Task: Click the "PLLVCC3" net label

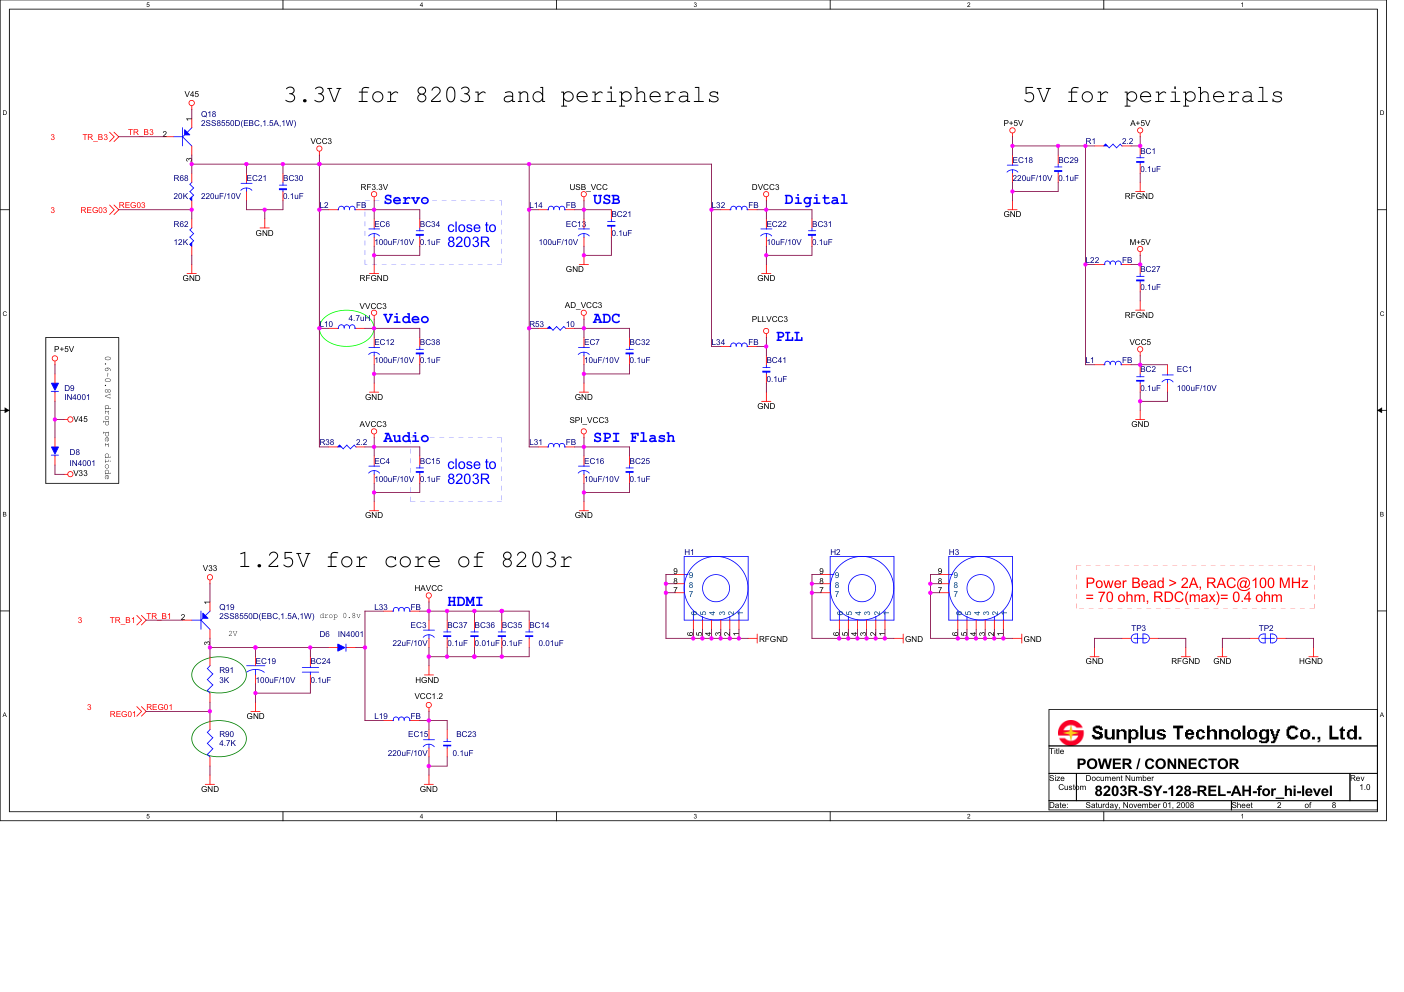Action: coord(769,320)
